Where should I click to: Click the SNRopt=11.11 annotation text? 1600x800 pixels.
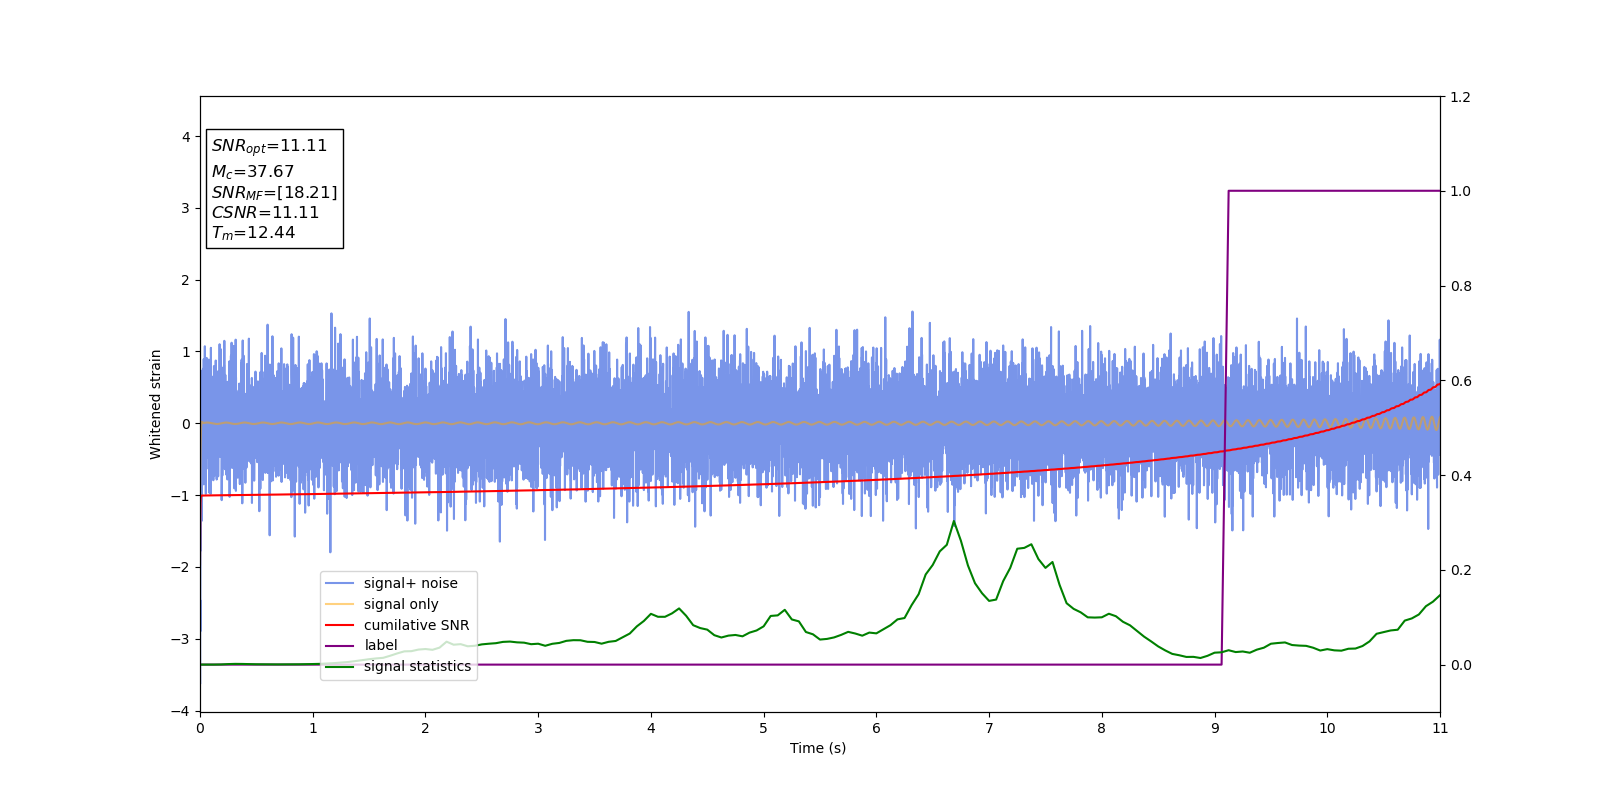coord(269,146)
